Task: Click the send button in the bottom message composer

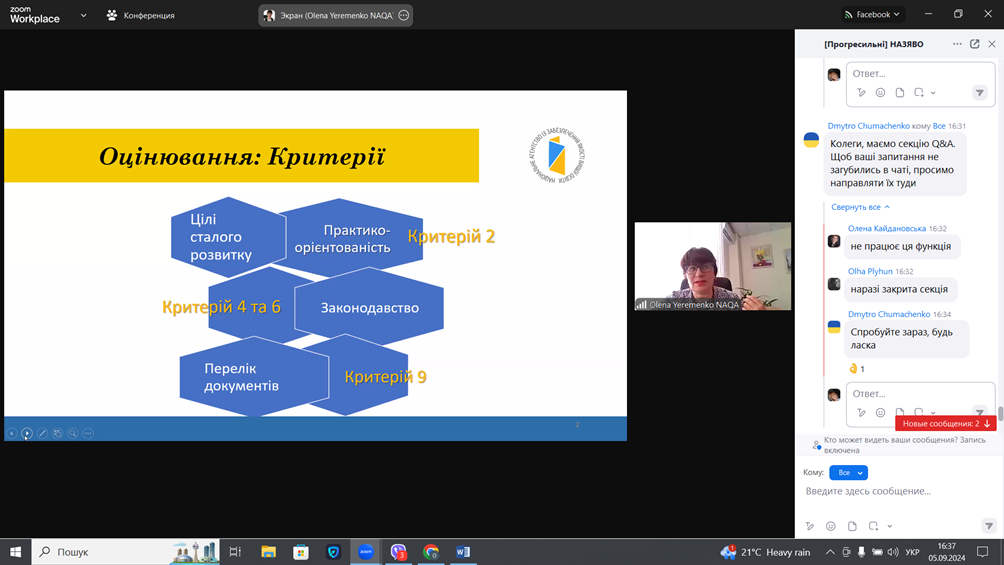Action: click(989, 526)
